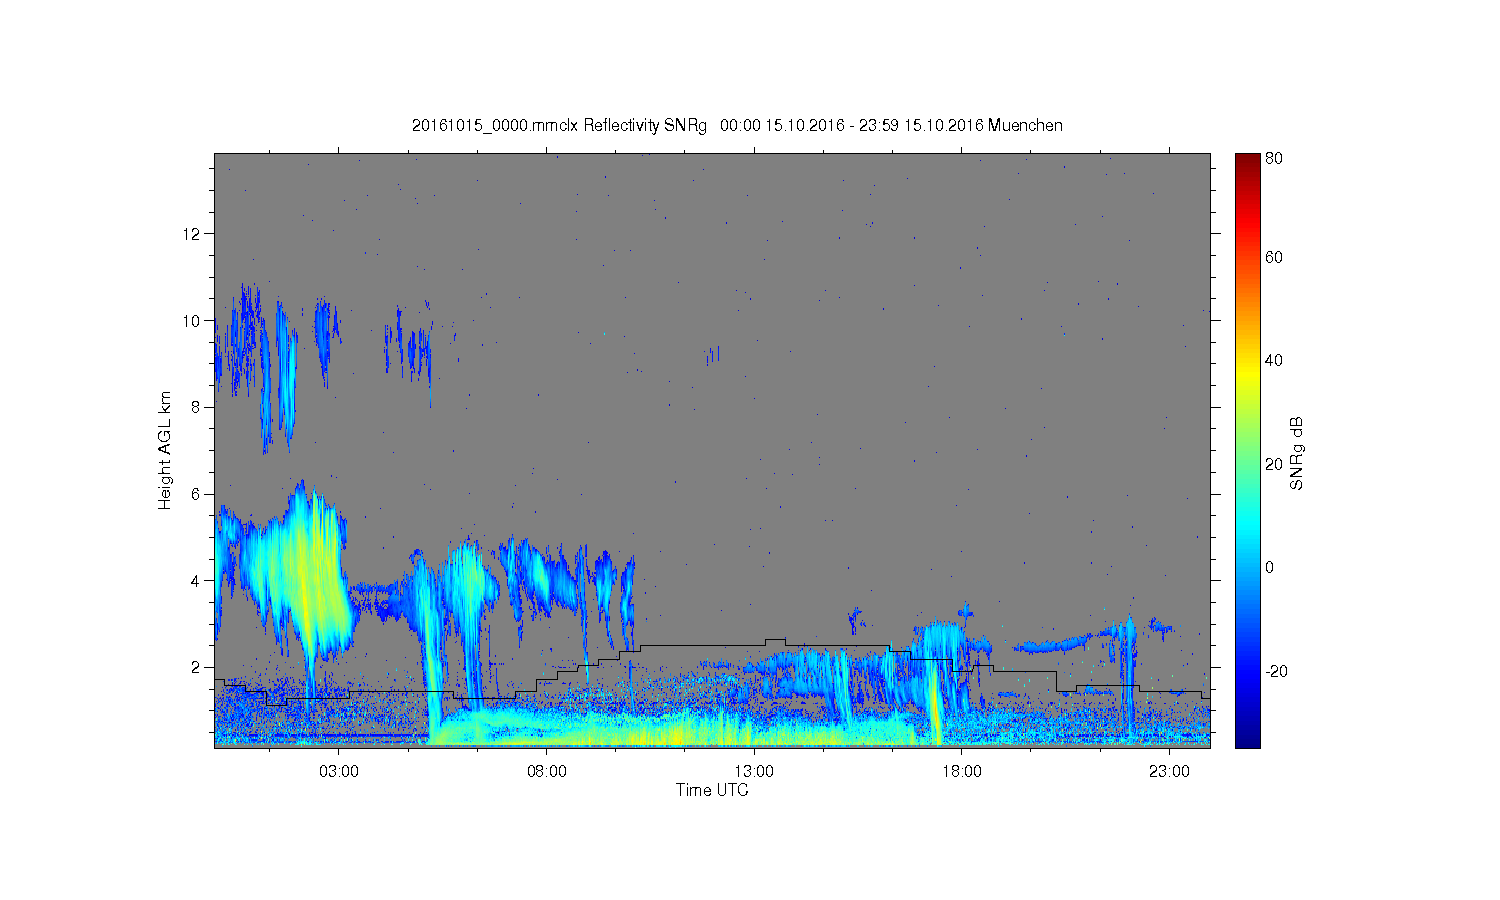Click the 13:00 time tick label
Screen dimensions: 1500x900
click(x=754, y=772)
